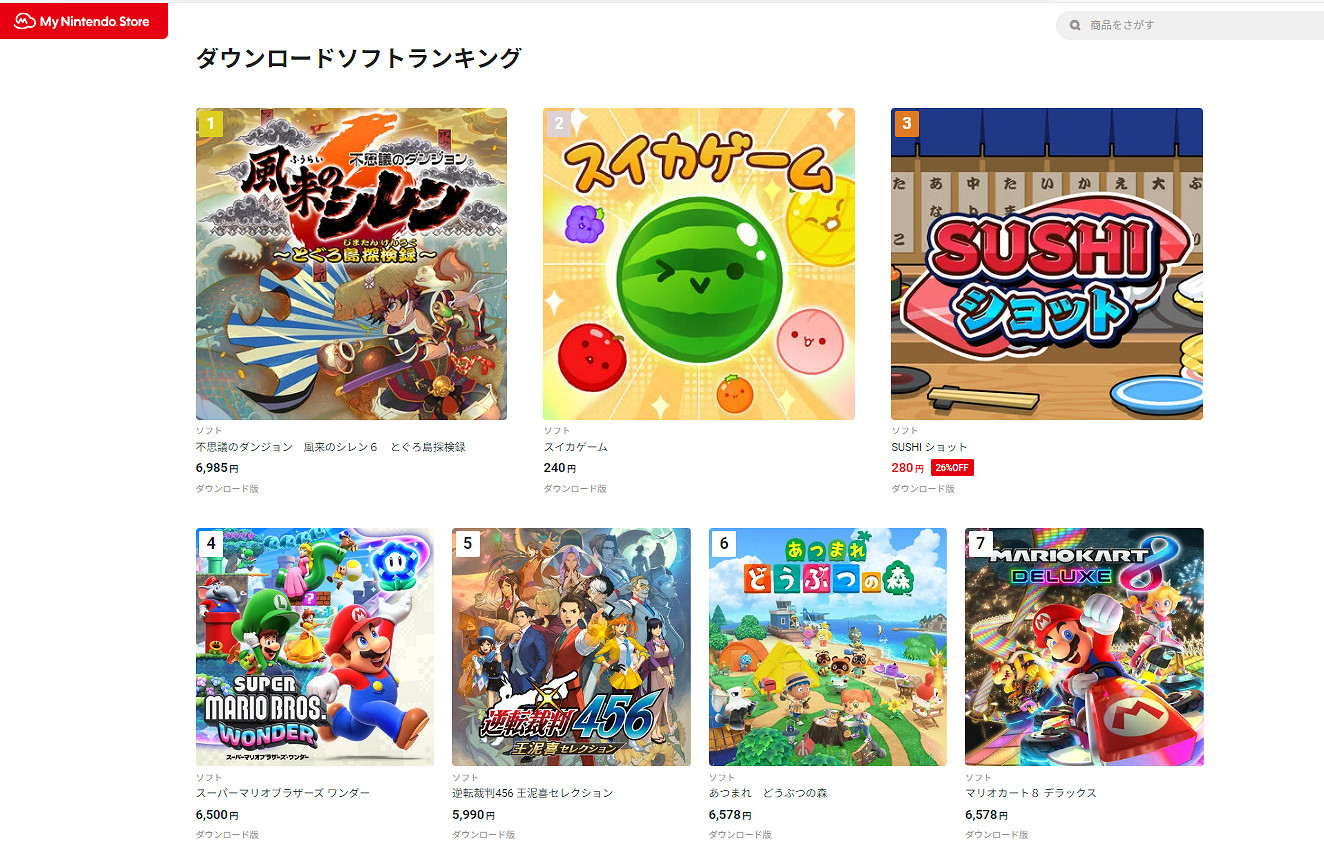Open the Mario Kart 8 Deluxe cover
Screen dimensions: 1324x842
[x=1084, y=647]
